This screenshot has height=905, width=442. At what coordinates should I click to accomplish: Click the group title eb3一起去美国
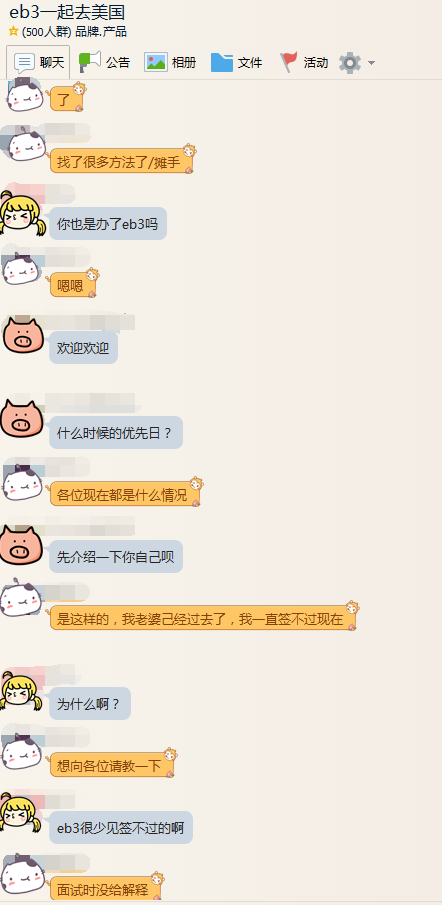(67, 12)
